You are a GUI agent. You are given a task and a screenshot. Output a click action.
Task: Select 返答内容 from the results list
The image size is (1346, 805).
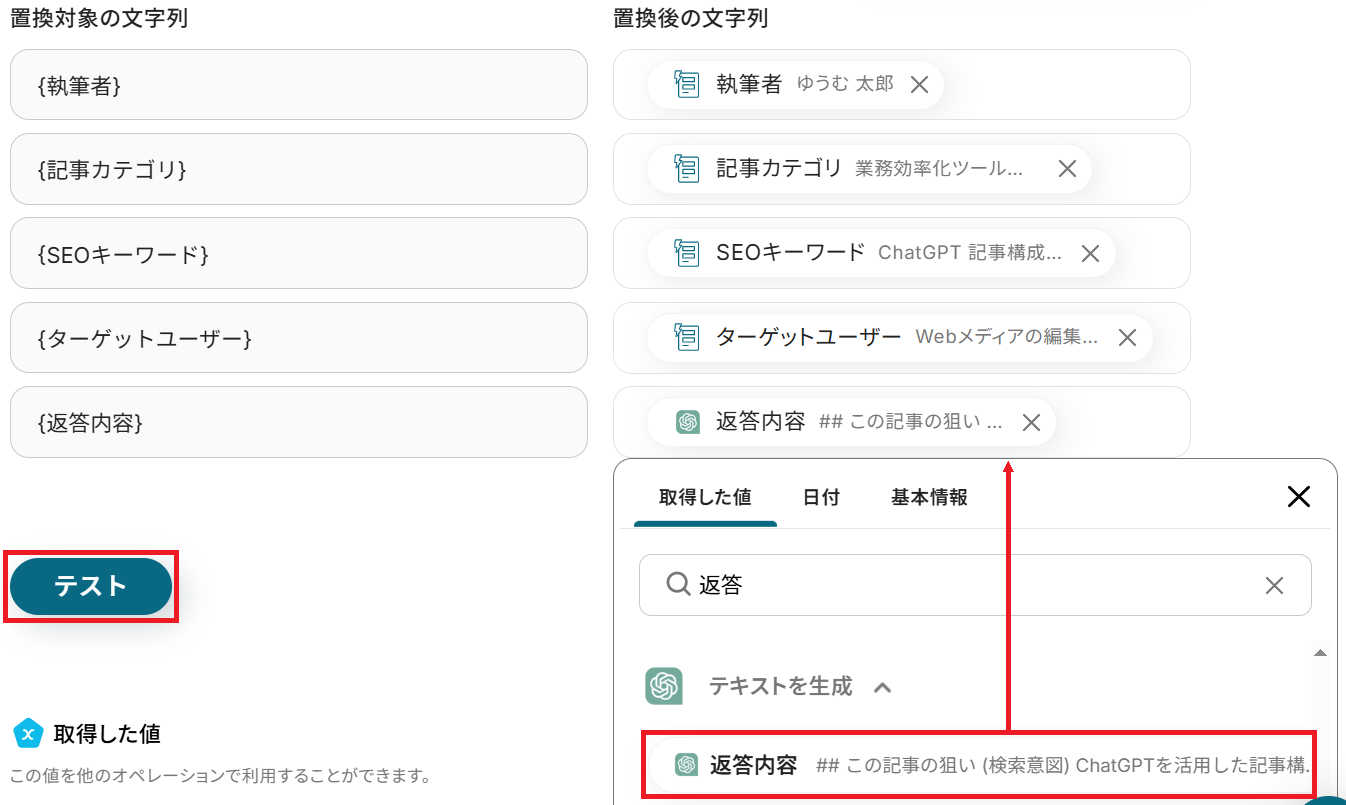978,765
